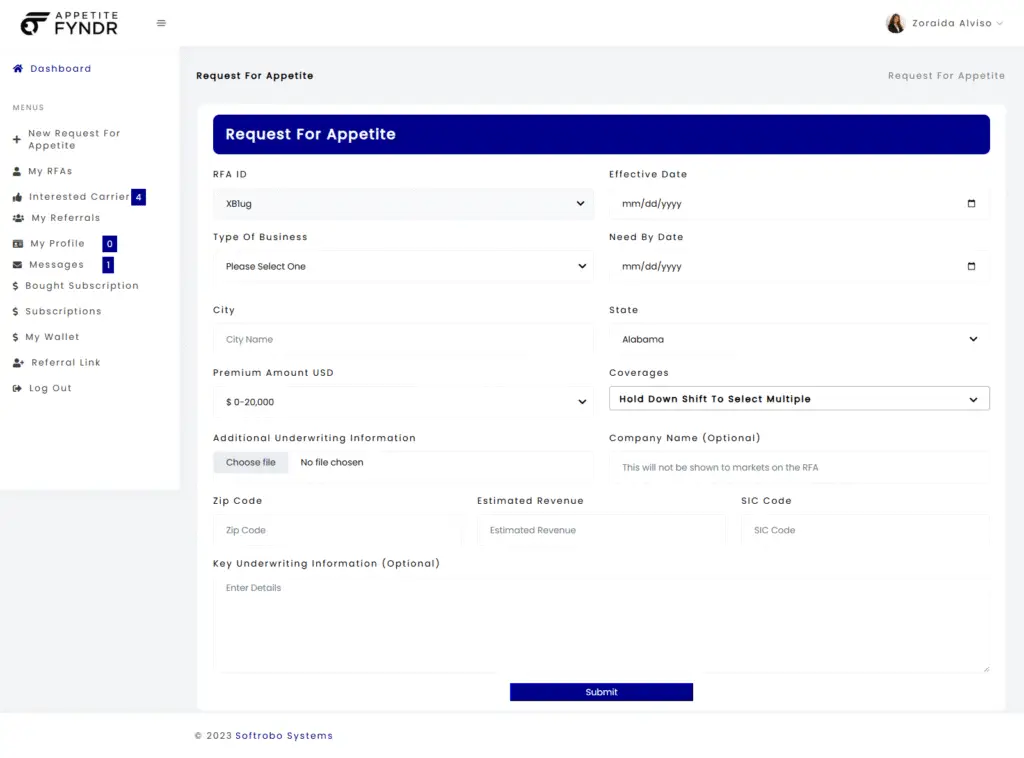Open My Wallet menu item
This screenshot has width=1024, height=758.
click(x=52, y=337)
